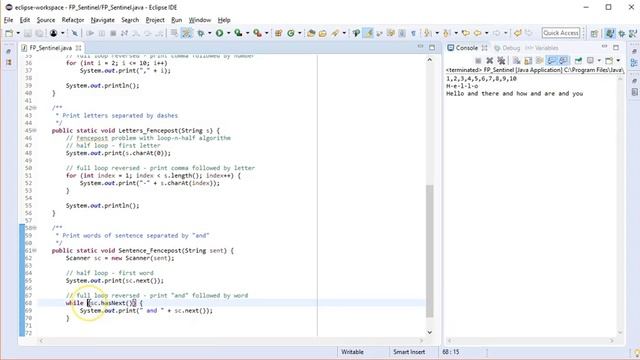
Task: Click the New Java Class icon
Action: pyautogui.click(x=291, y=33)
